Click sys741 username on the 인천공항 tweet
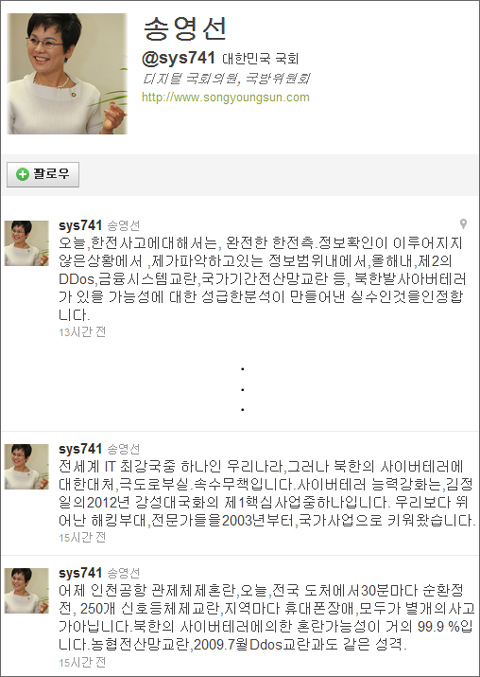Screen dimensions: 480x677 [80, 573]
